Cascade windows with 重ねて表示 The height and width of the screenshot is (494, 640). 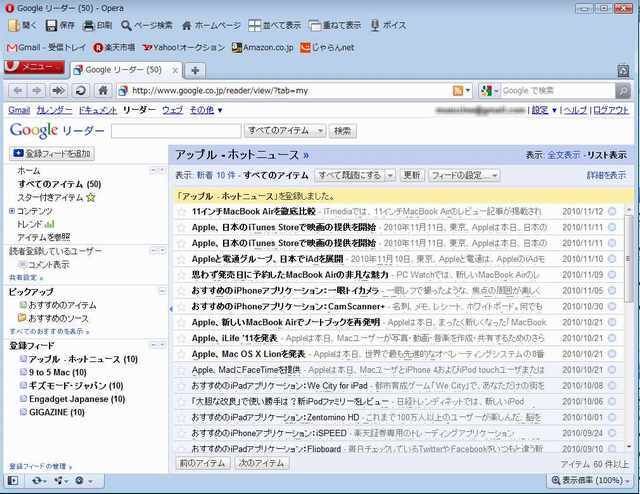[x=335, y=25]
